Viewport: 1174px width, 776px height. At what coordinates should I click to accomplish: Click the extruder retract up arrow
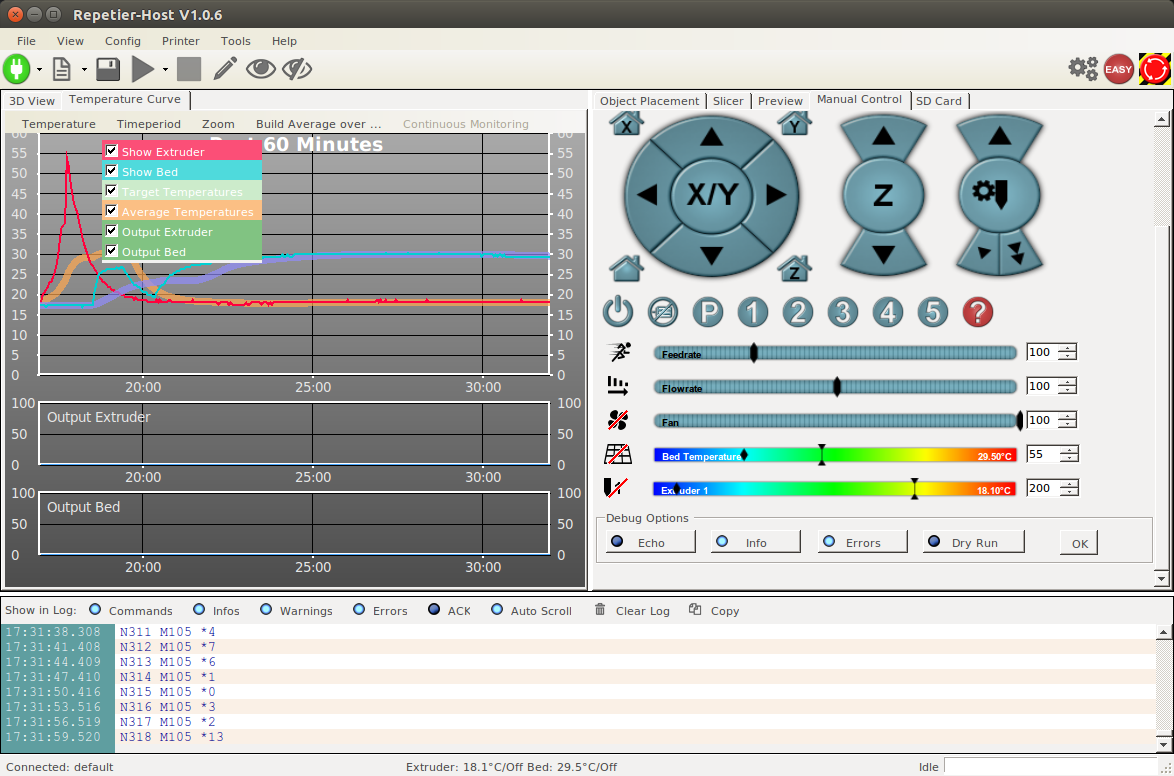1000,136
